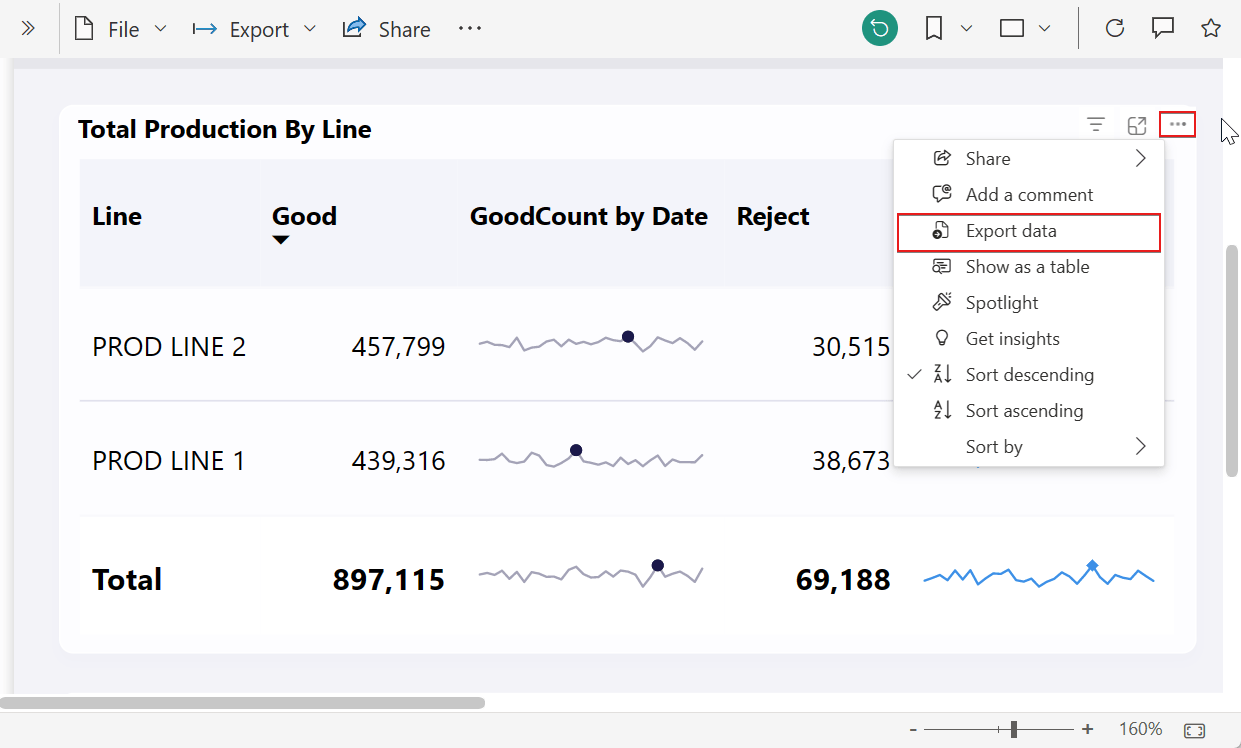Mark report as favorite with the star icon

pos(1211,28)
